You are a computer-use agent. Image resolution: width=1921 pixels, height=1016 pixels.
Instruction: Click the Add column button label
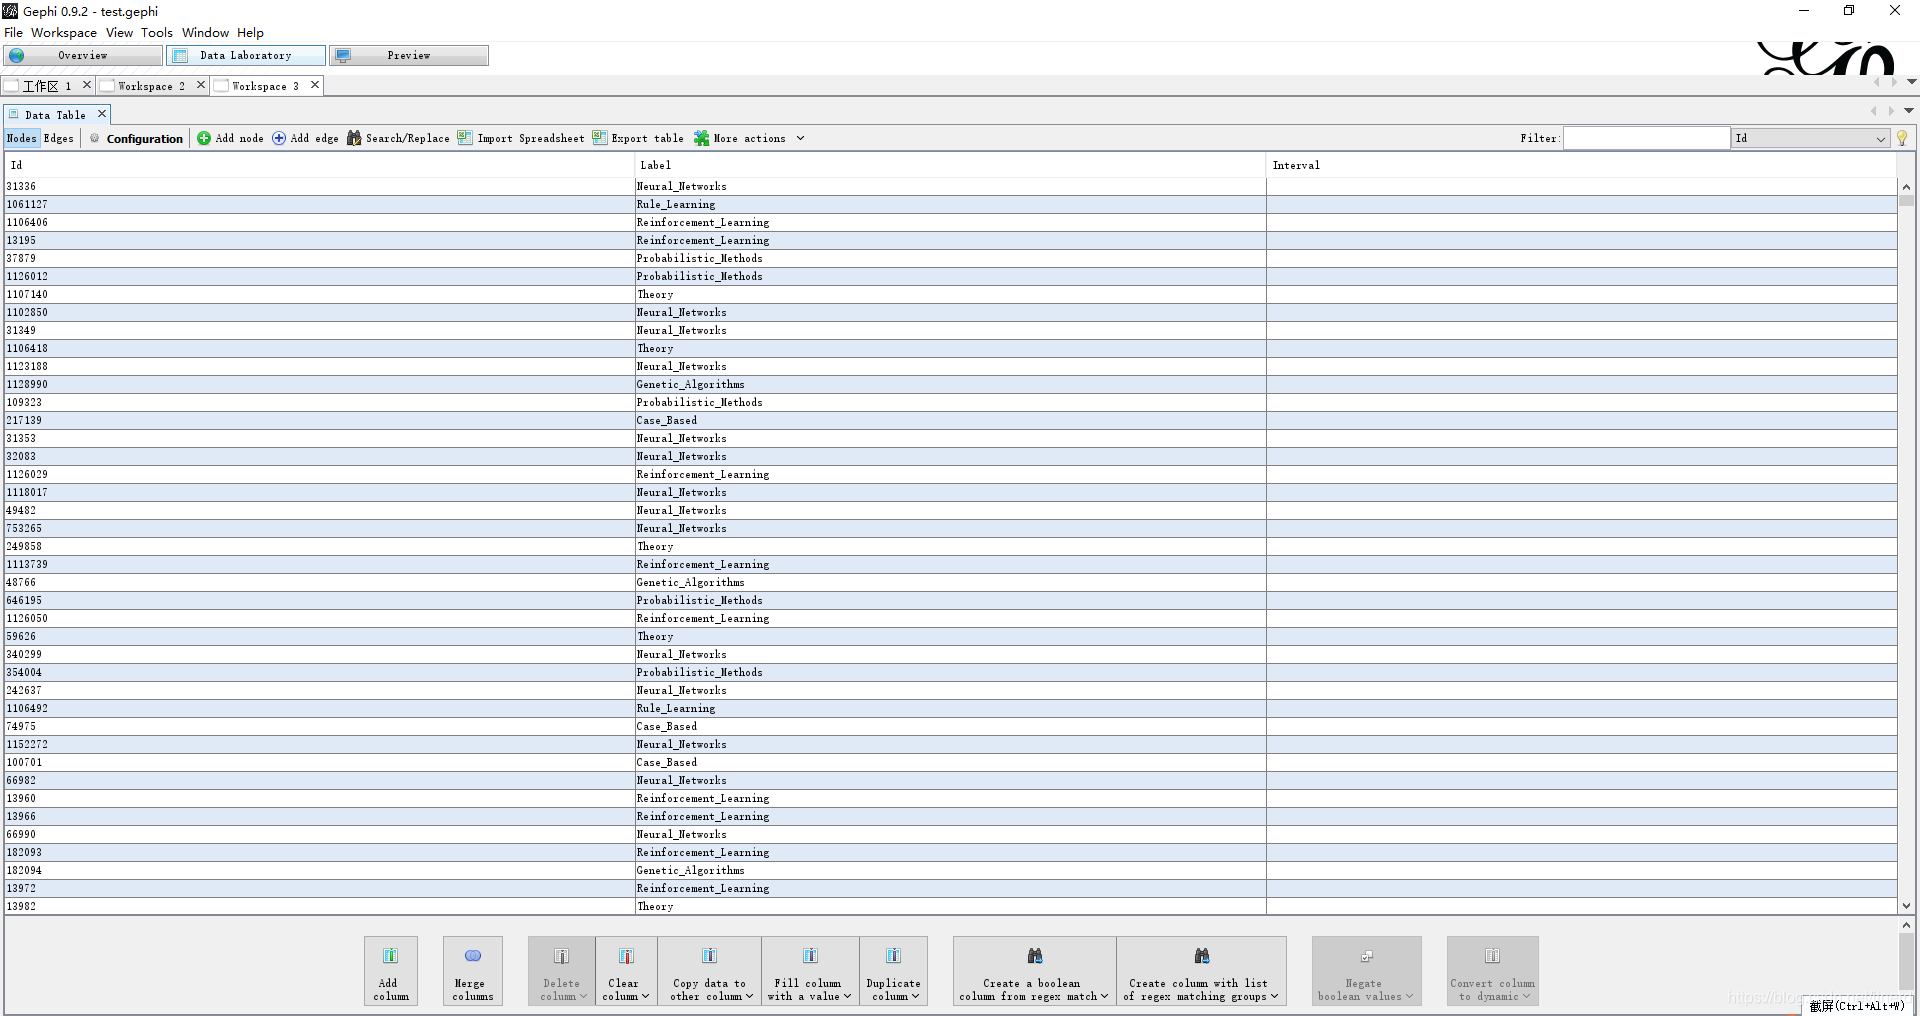click(x=391, y=990)
